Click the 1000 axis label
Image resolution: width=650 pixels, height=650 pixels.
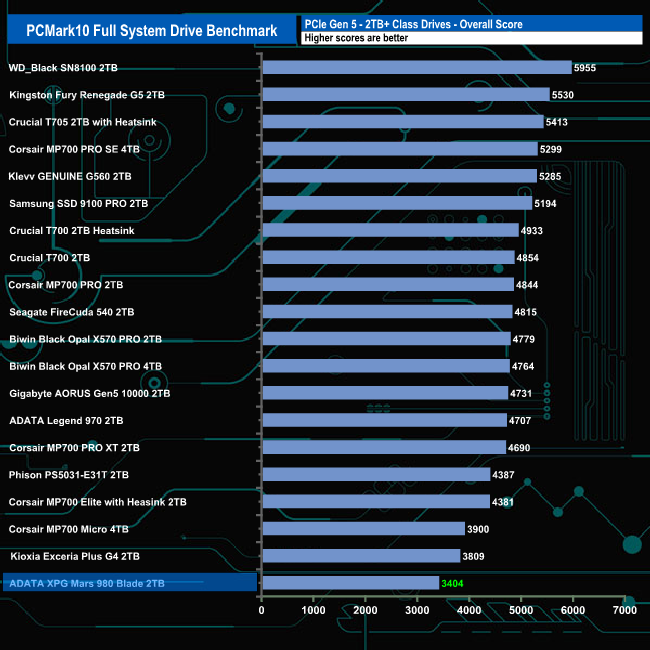point(313,610)
